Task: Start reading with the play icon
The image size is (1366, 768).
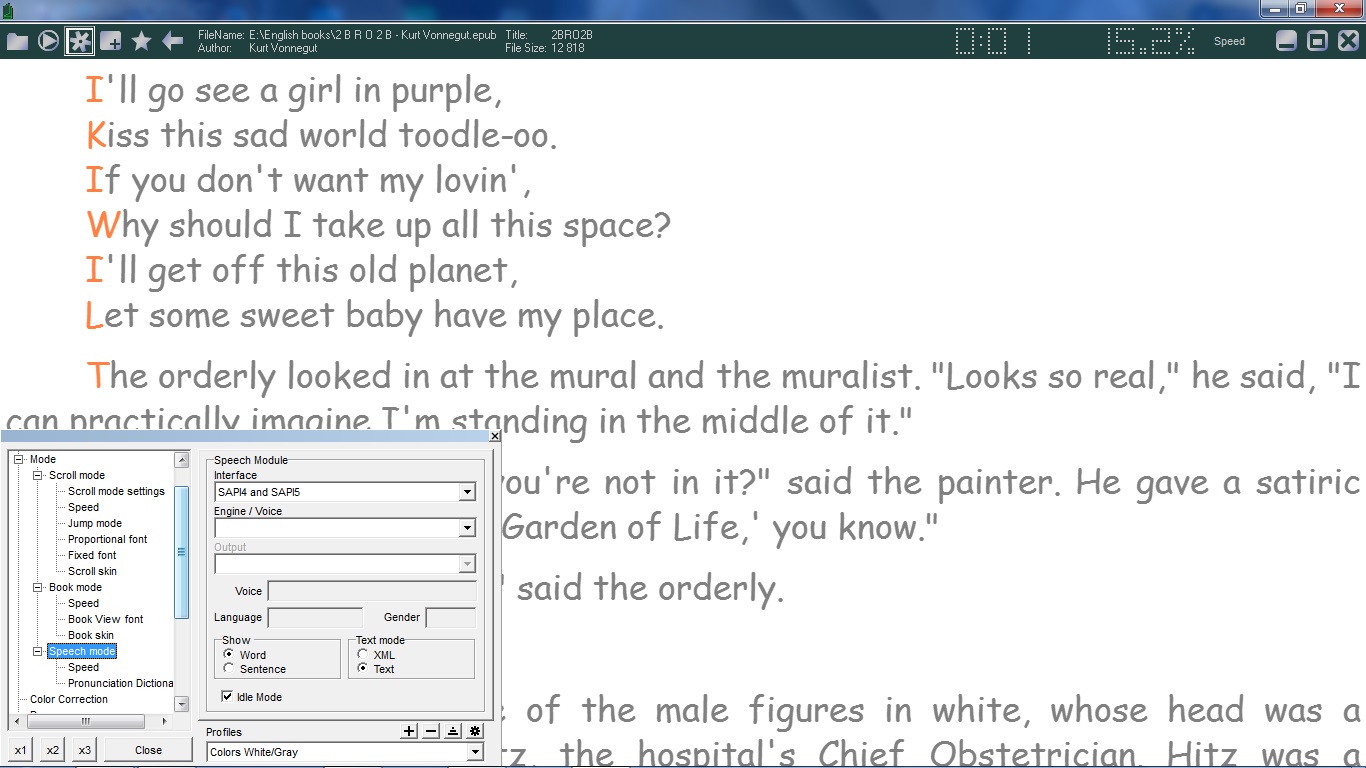Action: coord(48,41)
